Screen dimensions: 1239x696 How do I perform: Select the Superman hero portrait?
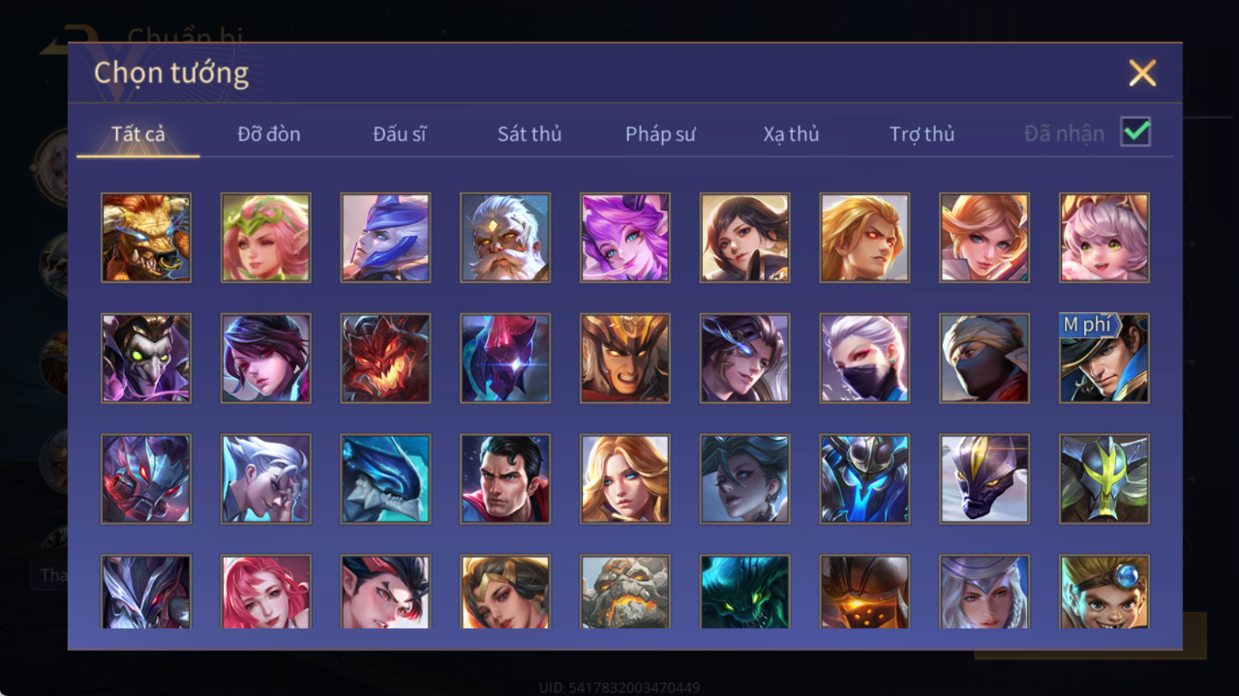505,479
